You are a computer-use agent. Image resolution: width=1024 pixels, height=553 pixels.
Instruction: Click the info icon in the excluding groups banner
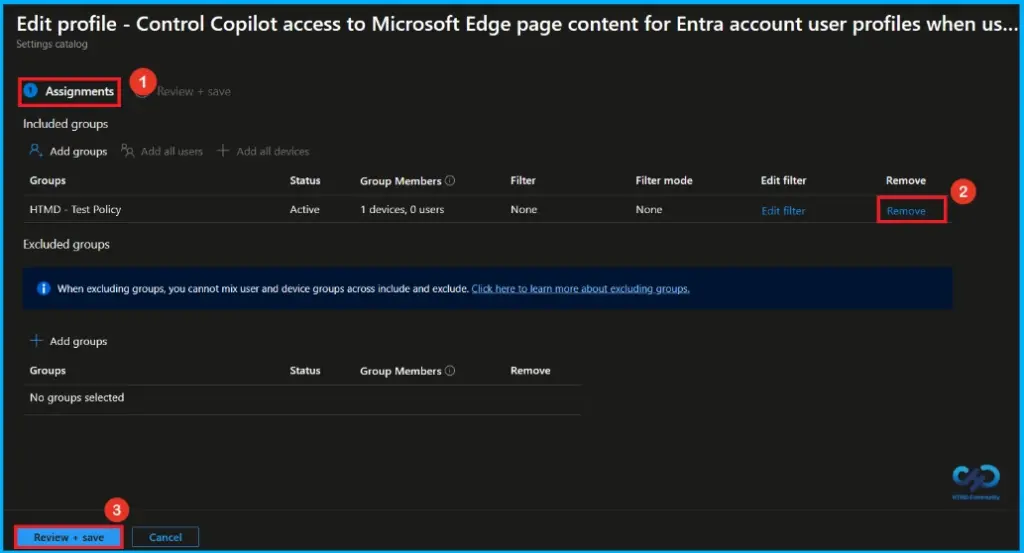[x=43, y=289]
